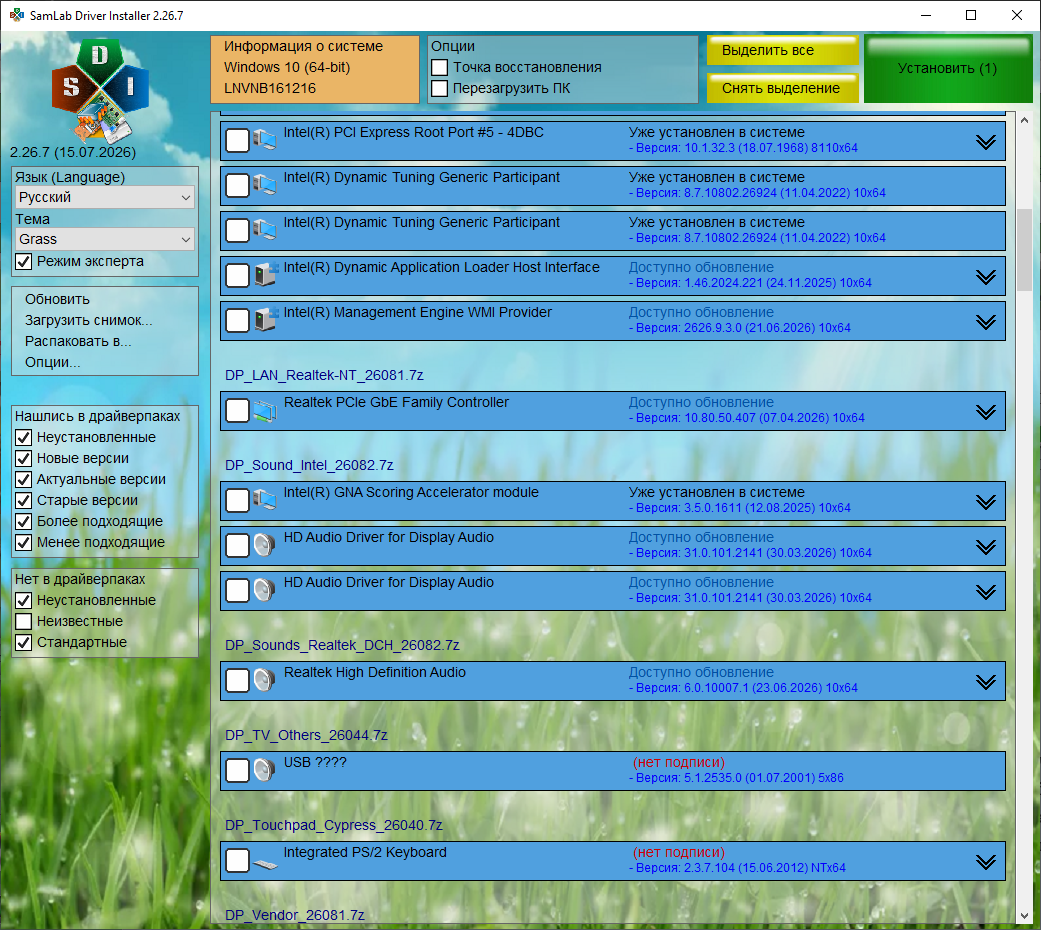The height and width of the screenshot is (930, 1041).
Task: Select Realtek High Definition Audio driver checkbox
Action: coord(237,680)
